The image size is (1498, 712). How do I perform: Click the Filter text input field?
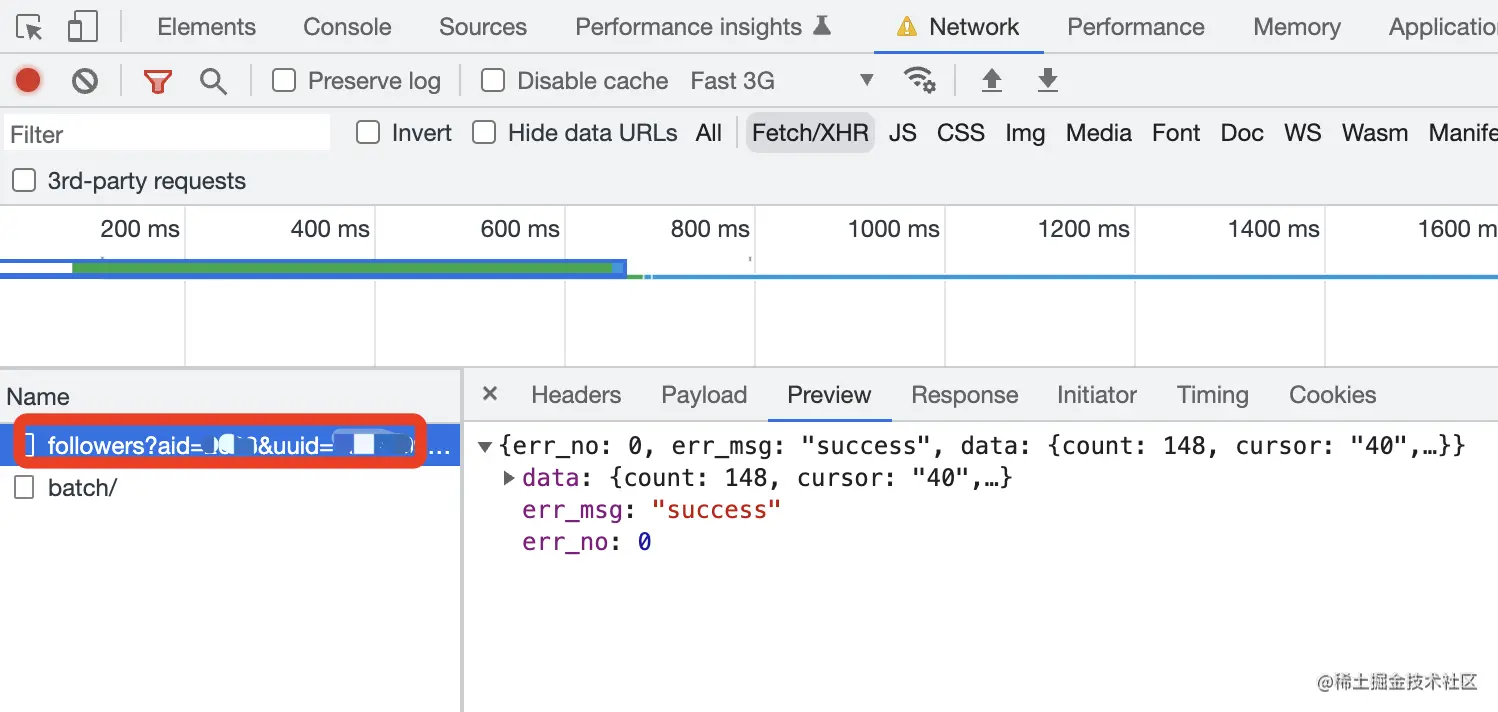(167, 134)
